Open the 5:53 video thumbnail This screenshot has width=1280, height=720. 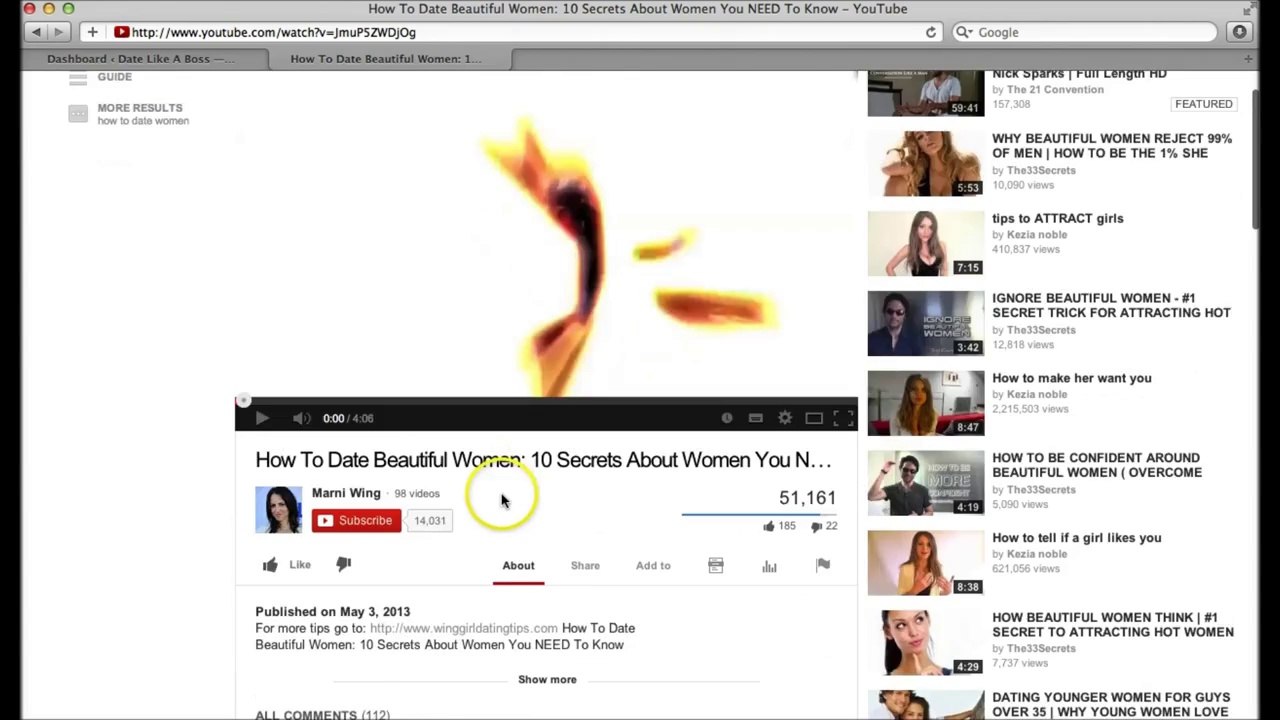click(x=925, y=163)
